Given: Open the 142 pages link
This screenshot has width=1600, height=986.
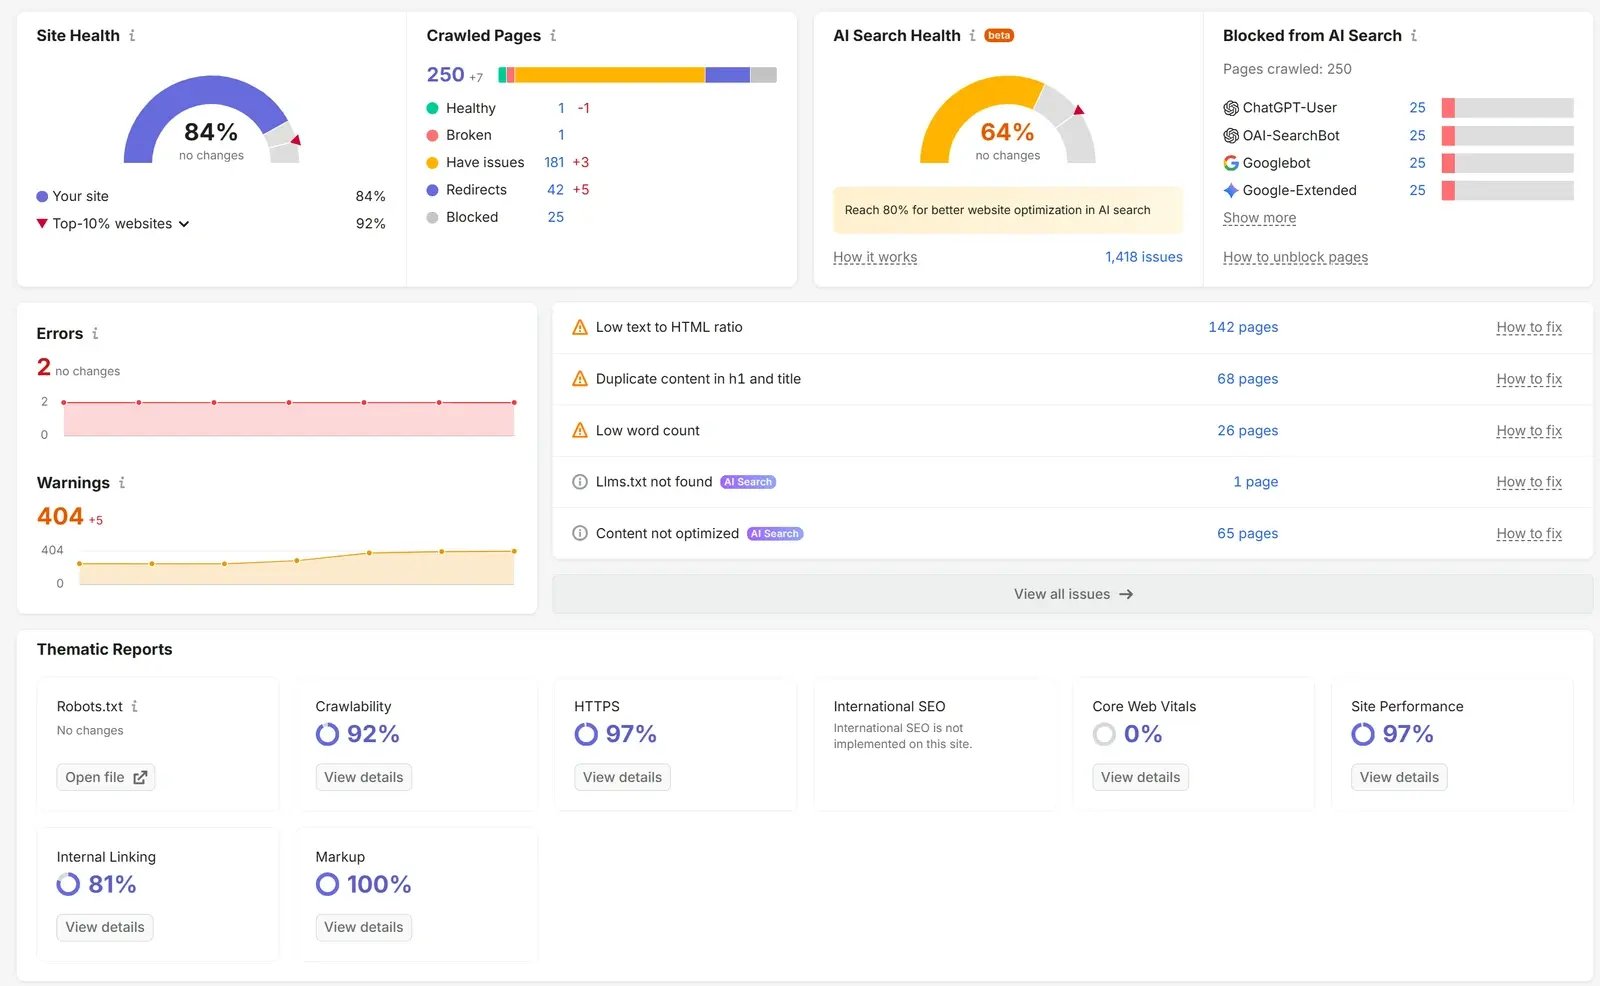Looking at the screenshot, I should pyautogui.click(x=1243, y=327).
